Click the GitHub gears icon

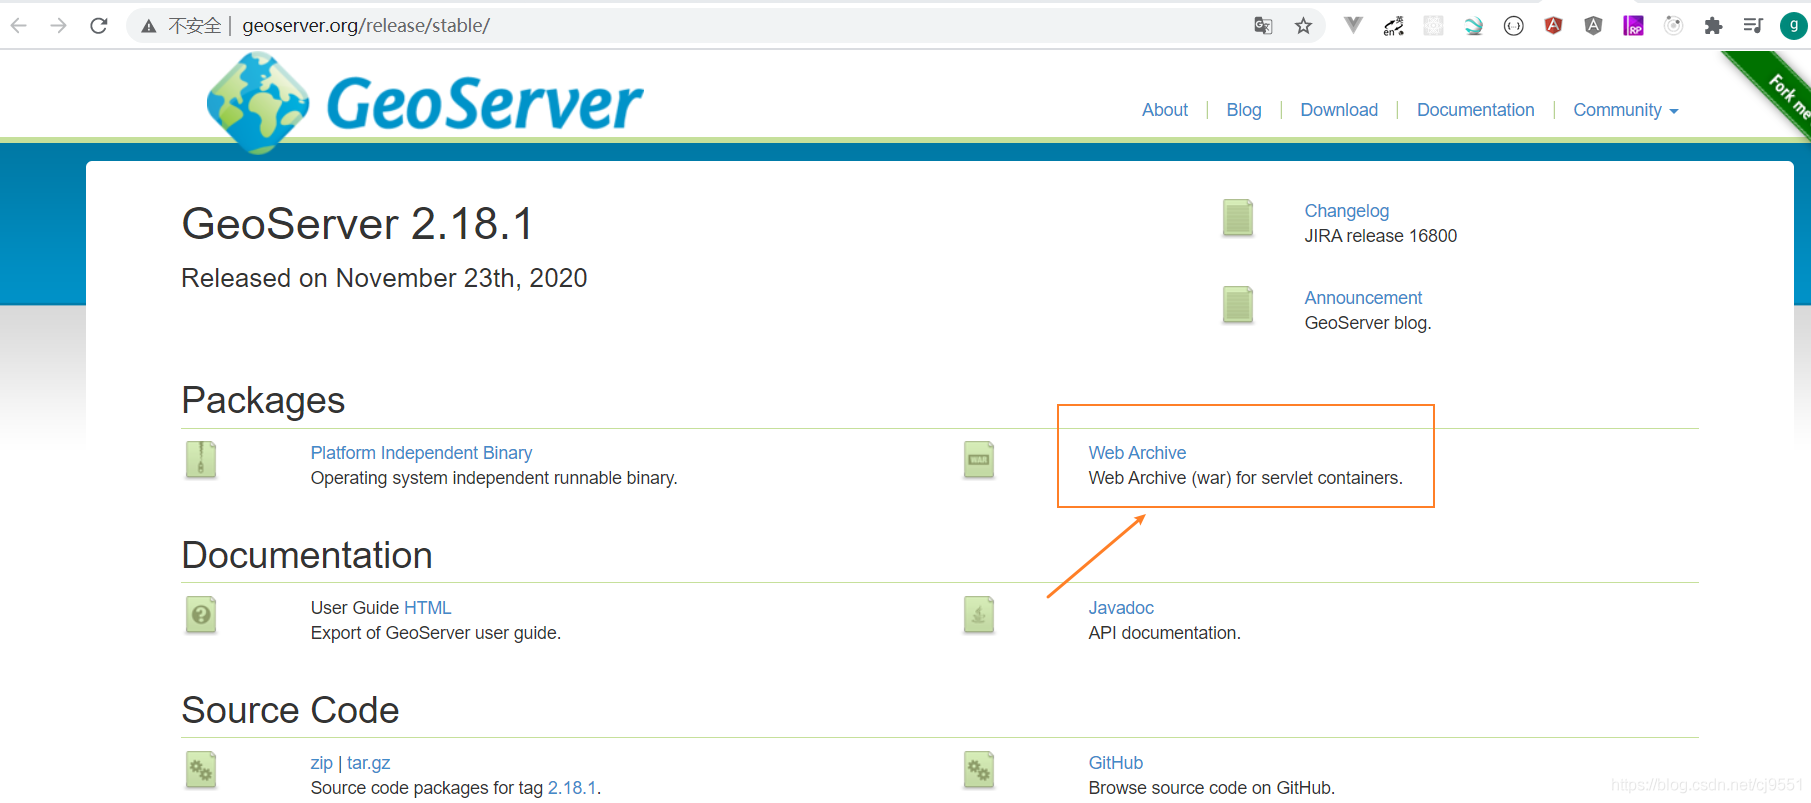pyautogui.click(x=979, y=770)
